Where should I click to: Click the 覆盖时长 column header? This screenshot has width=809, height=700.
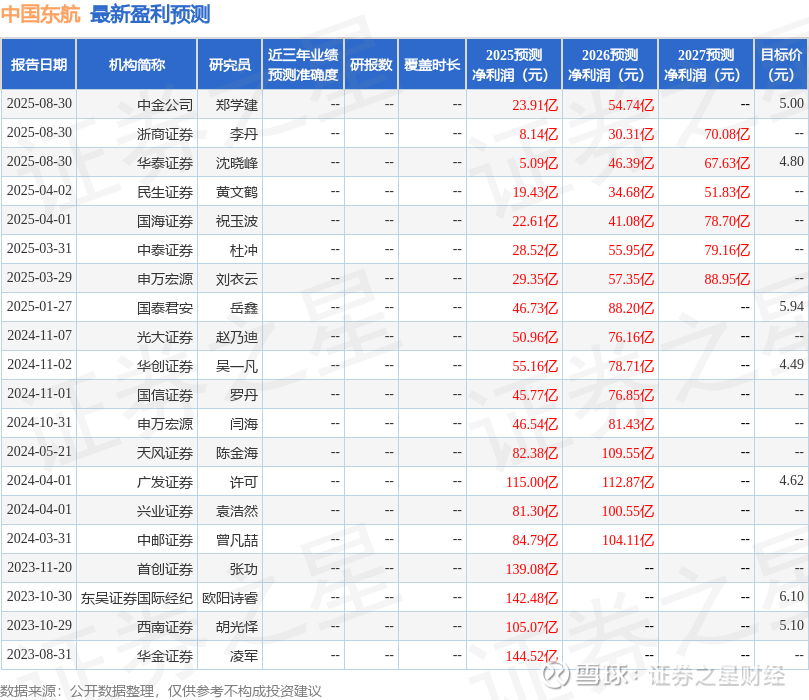point(432,64)
